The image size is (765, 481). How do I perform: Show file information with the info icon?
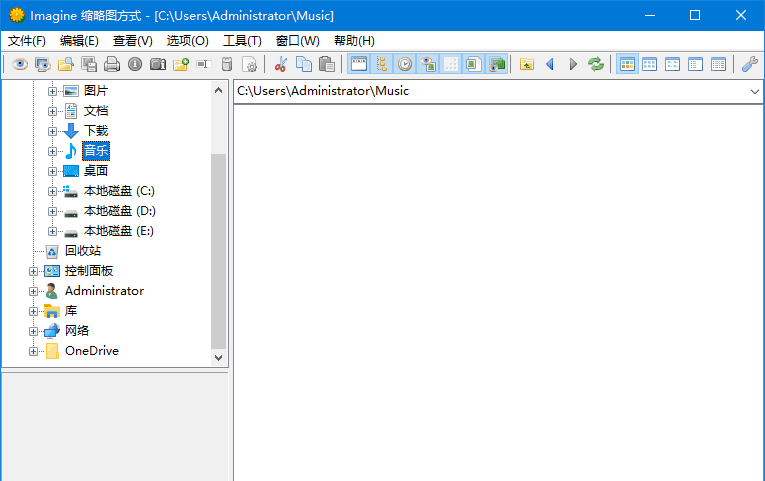(135, 64)
